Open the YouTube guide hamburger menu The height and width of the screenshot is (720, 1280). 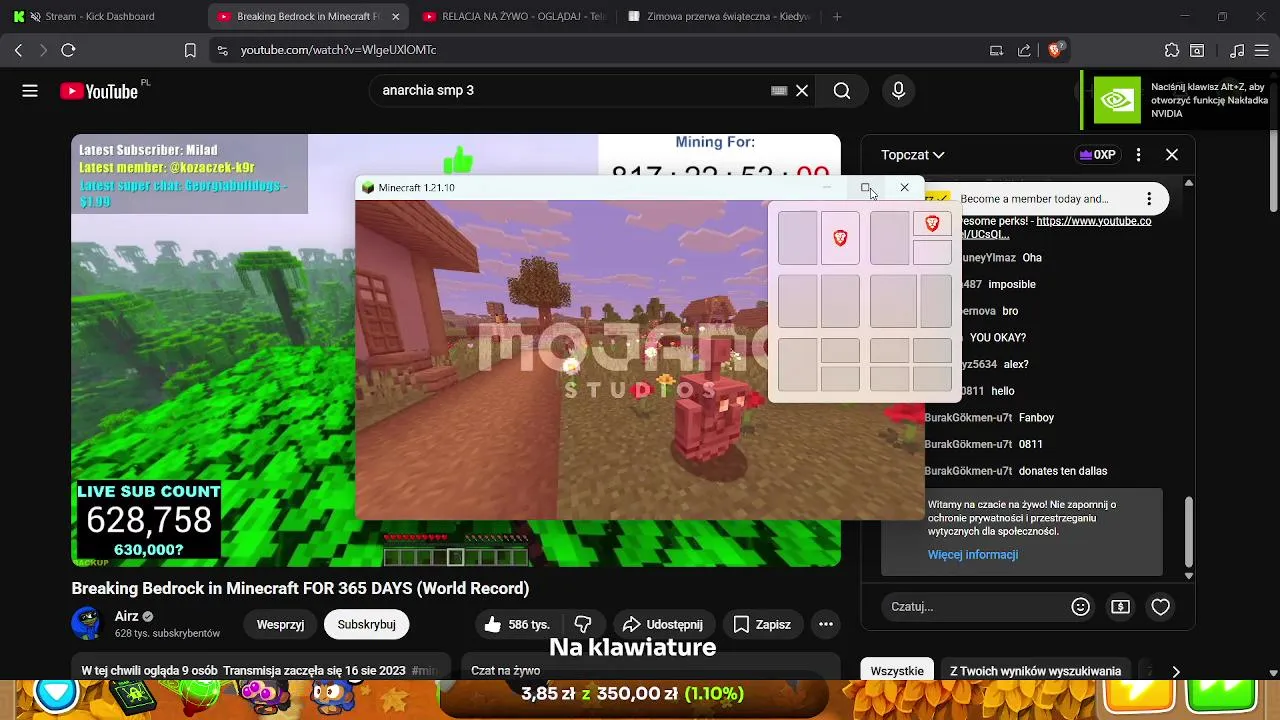tap(30, 91)
